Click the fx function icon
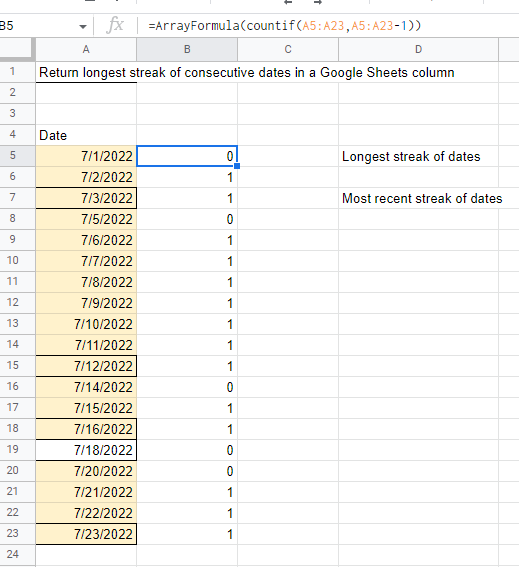 (x=115, y=26)
